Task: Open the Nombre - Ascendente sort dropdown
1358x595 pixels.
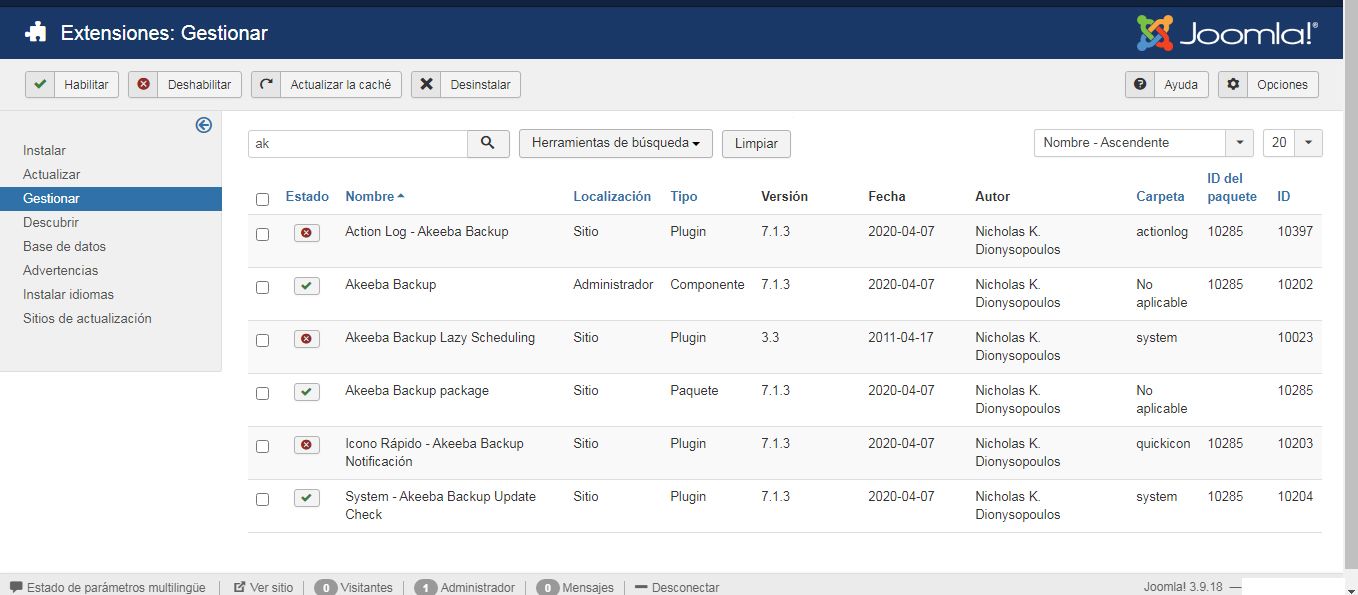Action: (x=1143, y=143)
